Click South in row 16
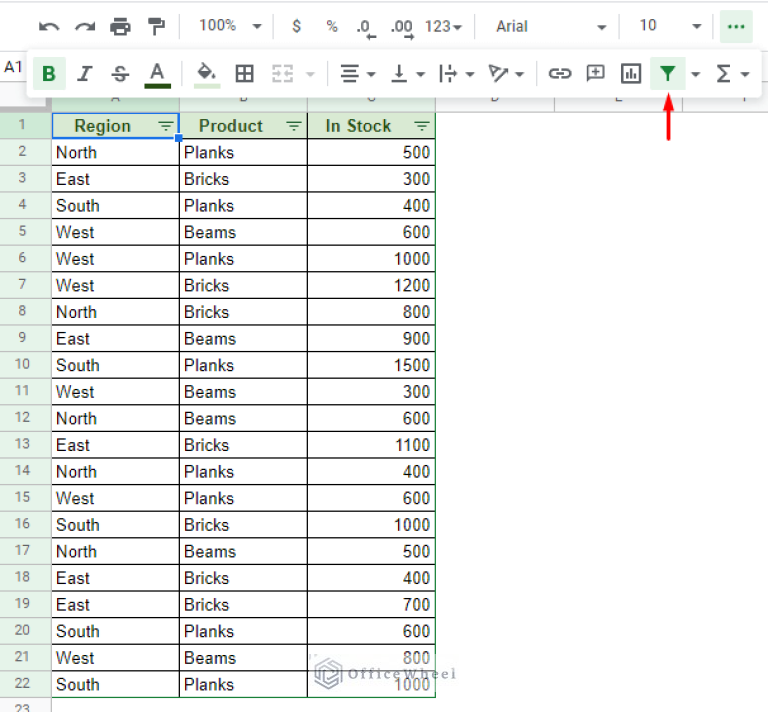 point(116,525)
